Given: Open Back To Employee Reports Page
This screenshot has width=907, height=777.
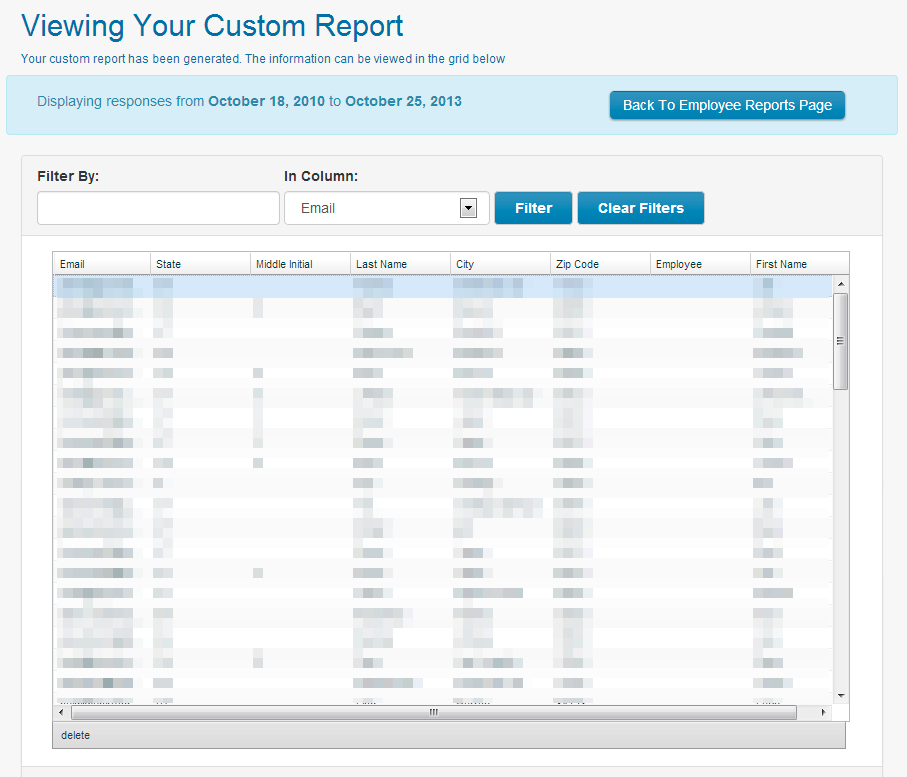Looking at the screenshot, I should tap(727, 104).
